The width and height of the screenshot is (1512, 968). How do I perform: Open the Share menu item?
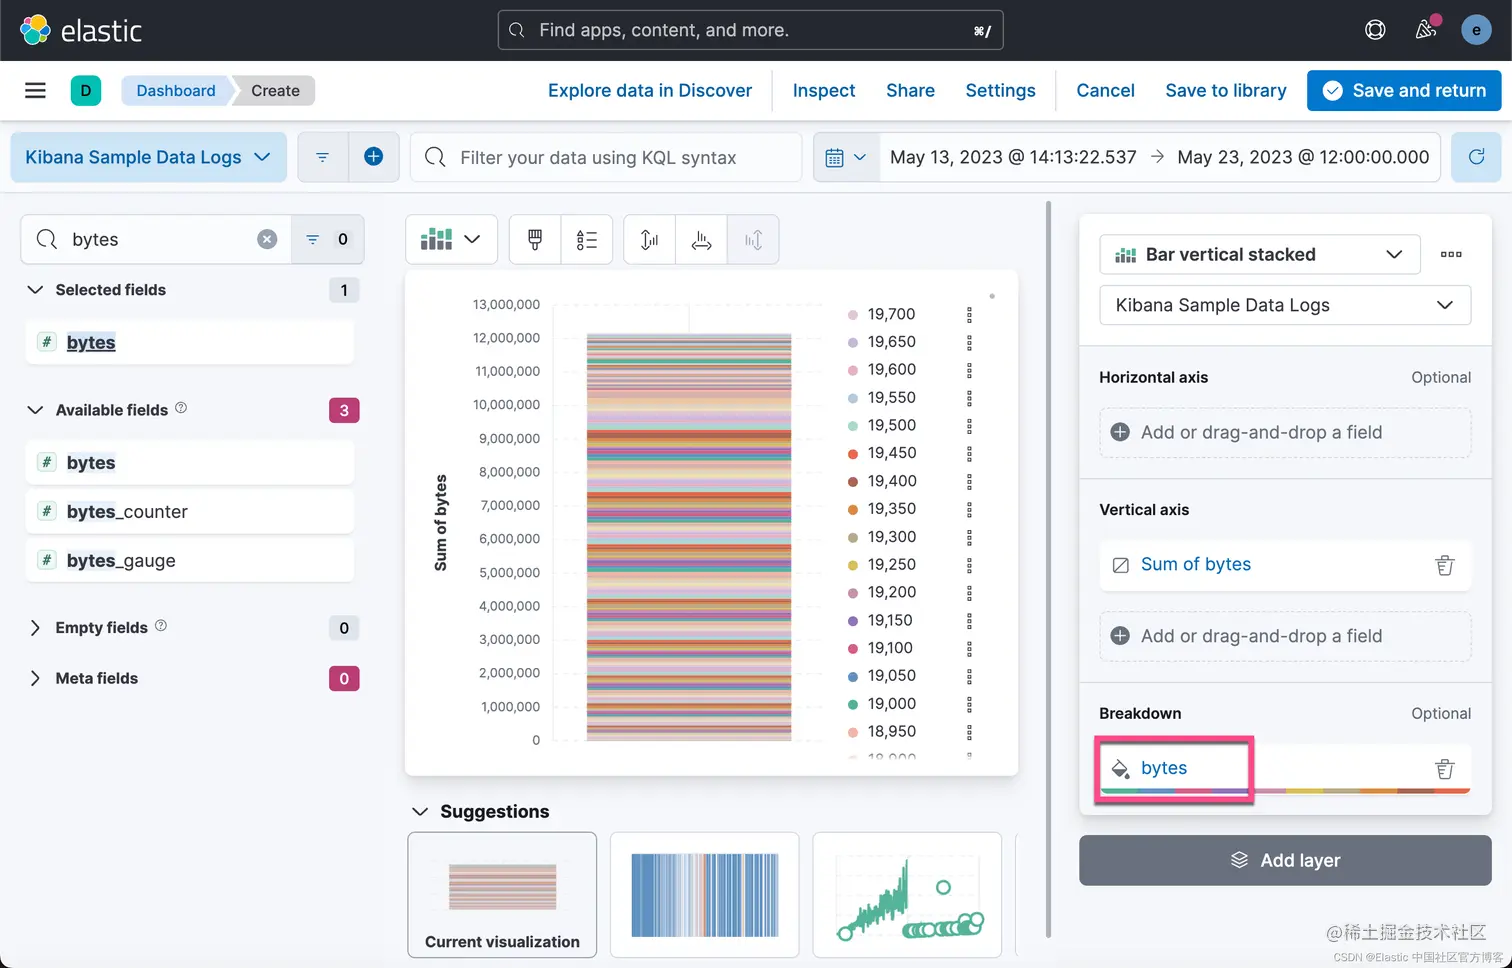click(910, 91)
